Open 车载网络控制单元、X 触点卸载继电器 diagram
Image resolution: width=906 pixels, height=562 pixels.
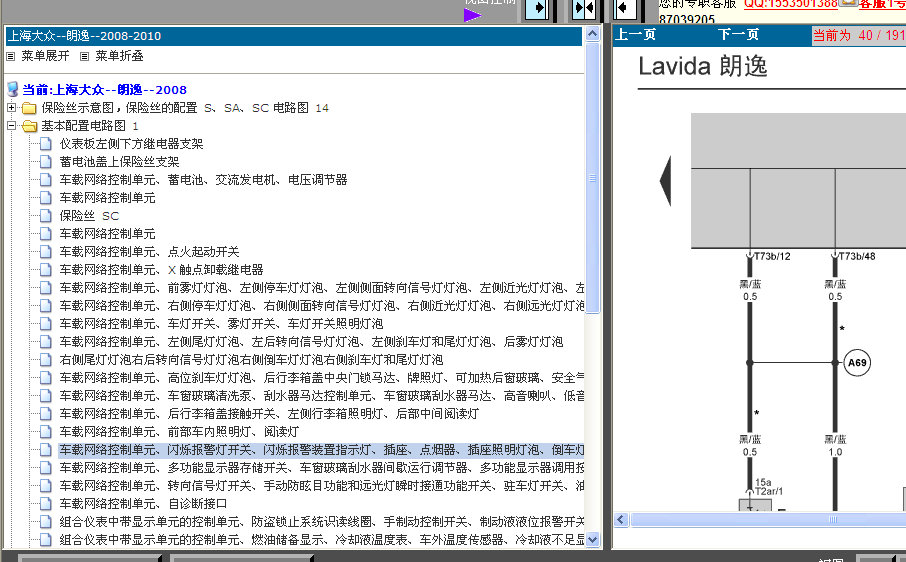coord(161,270)
